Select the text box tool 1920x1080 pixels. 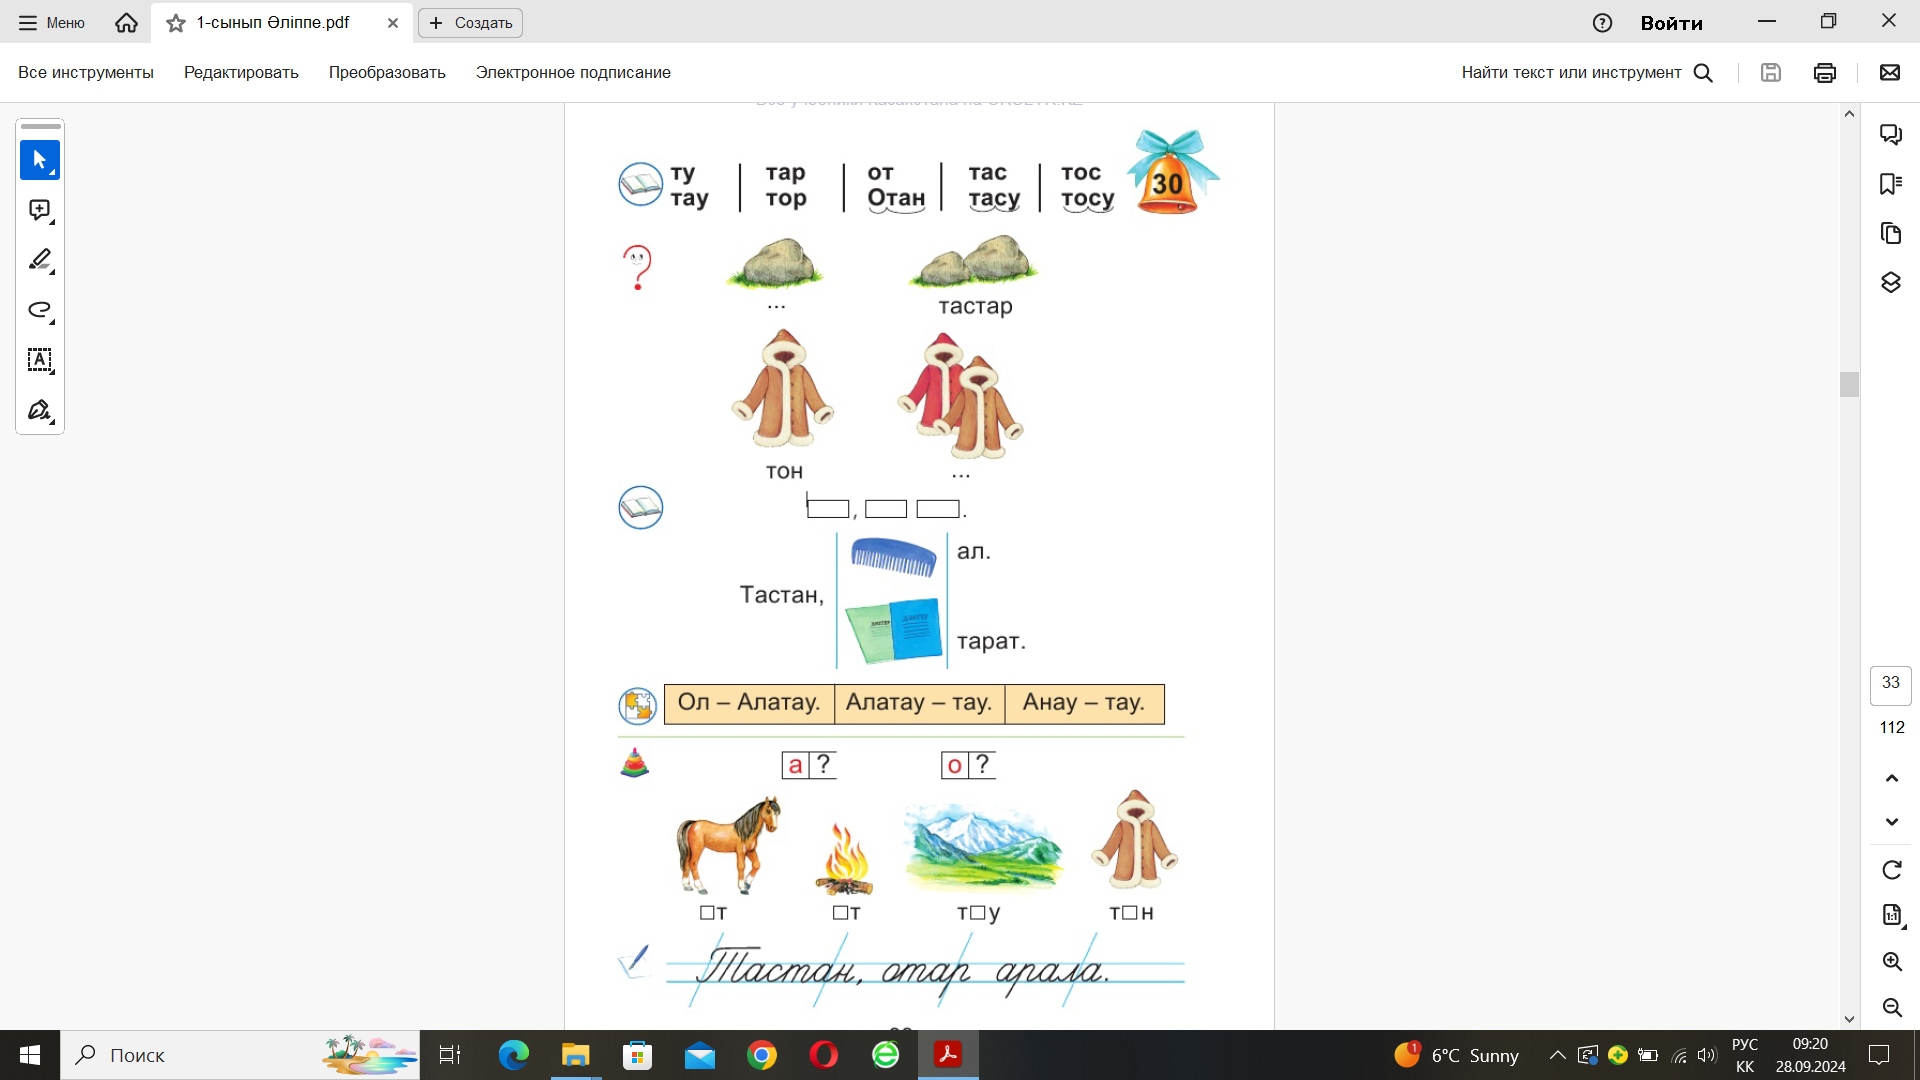(40, 360)
